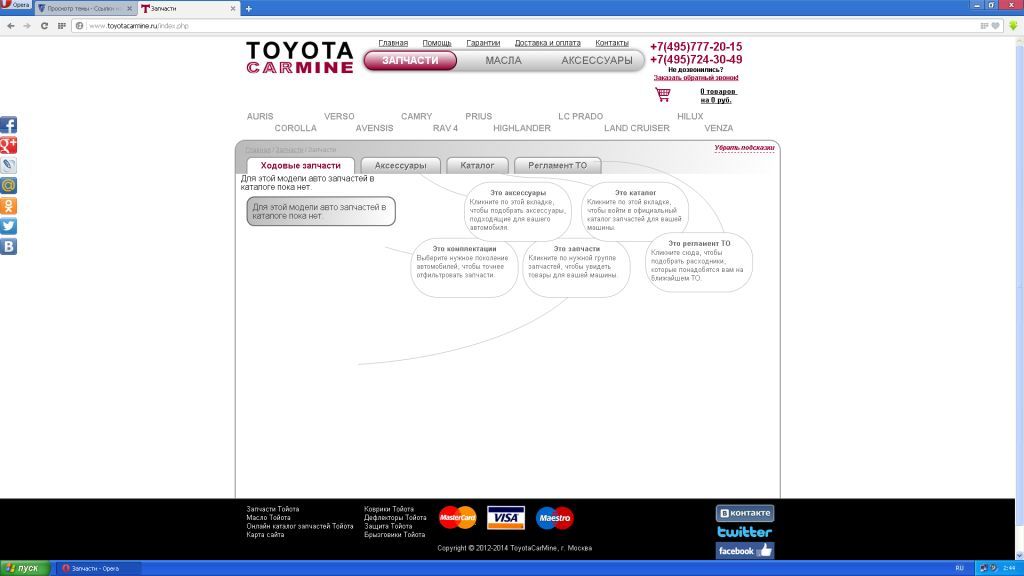The image size is (1024, 576).
Task: Switch to the Аксессуары tab
Action: click(400, 165)
